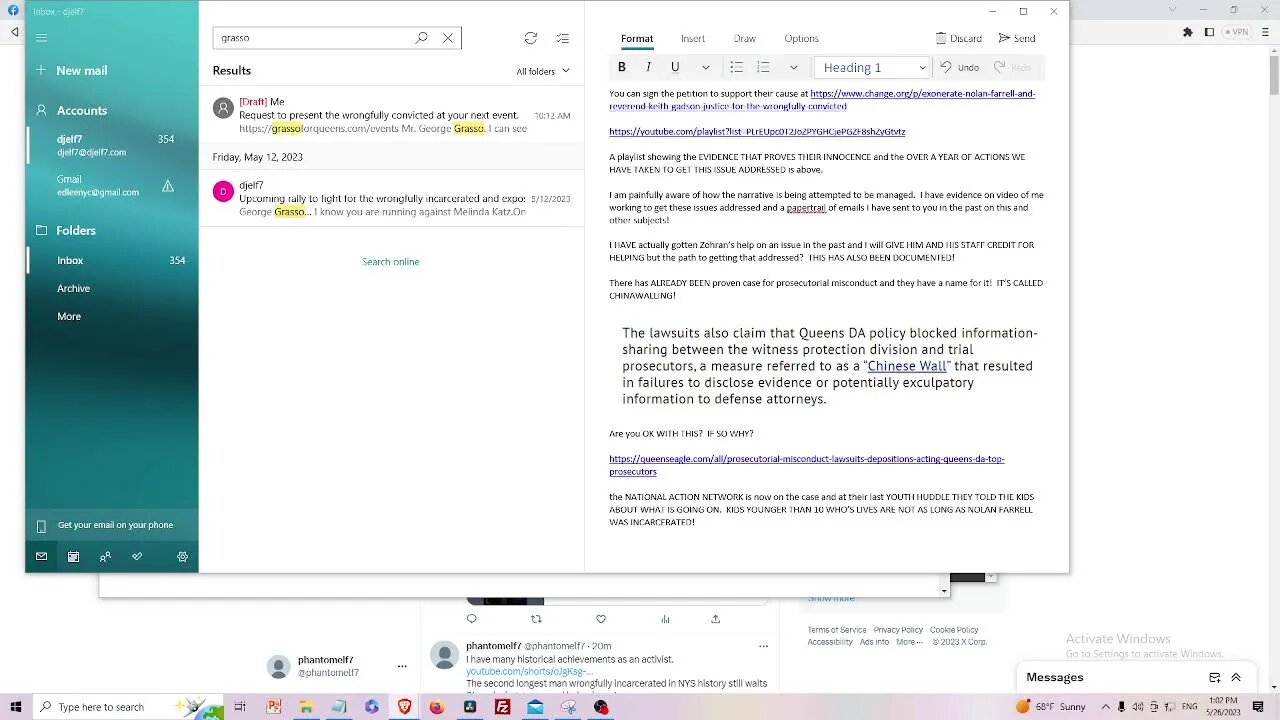Open the 'Chinese Wall' link in the quote

pyautogui.click(x=907, y=366)
